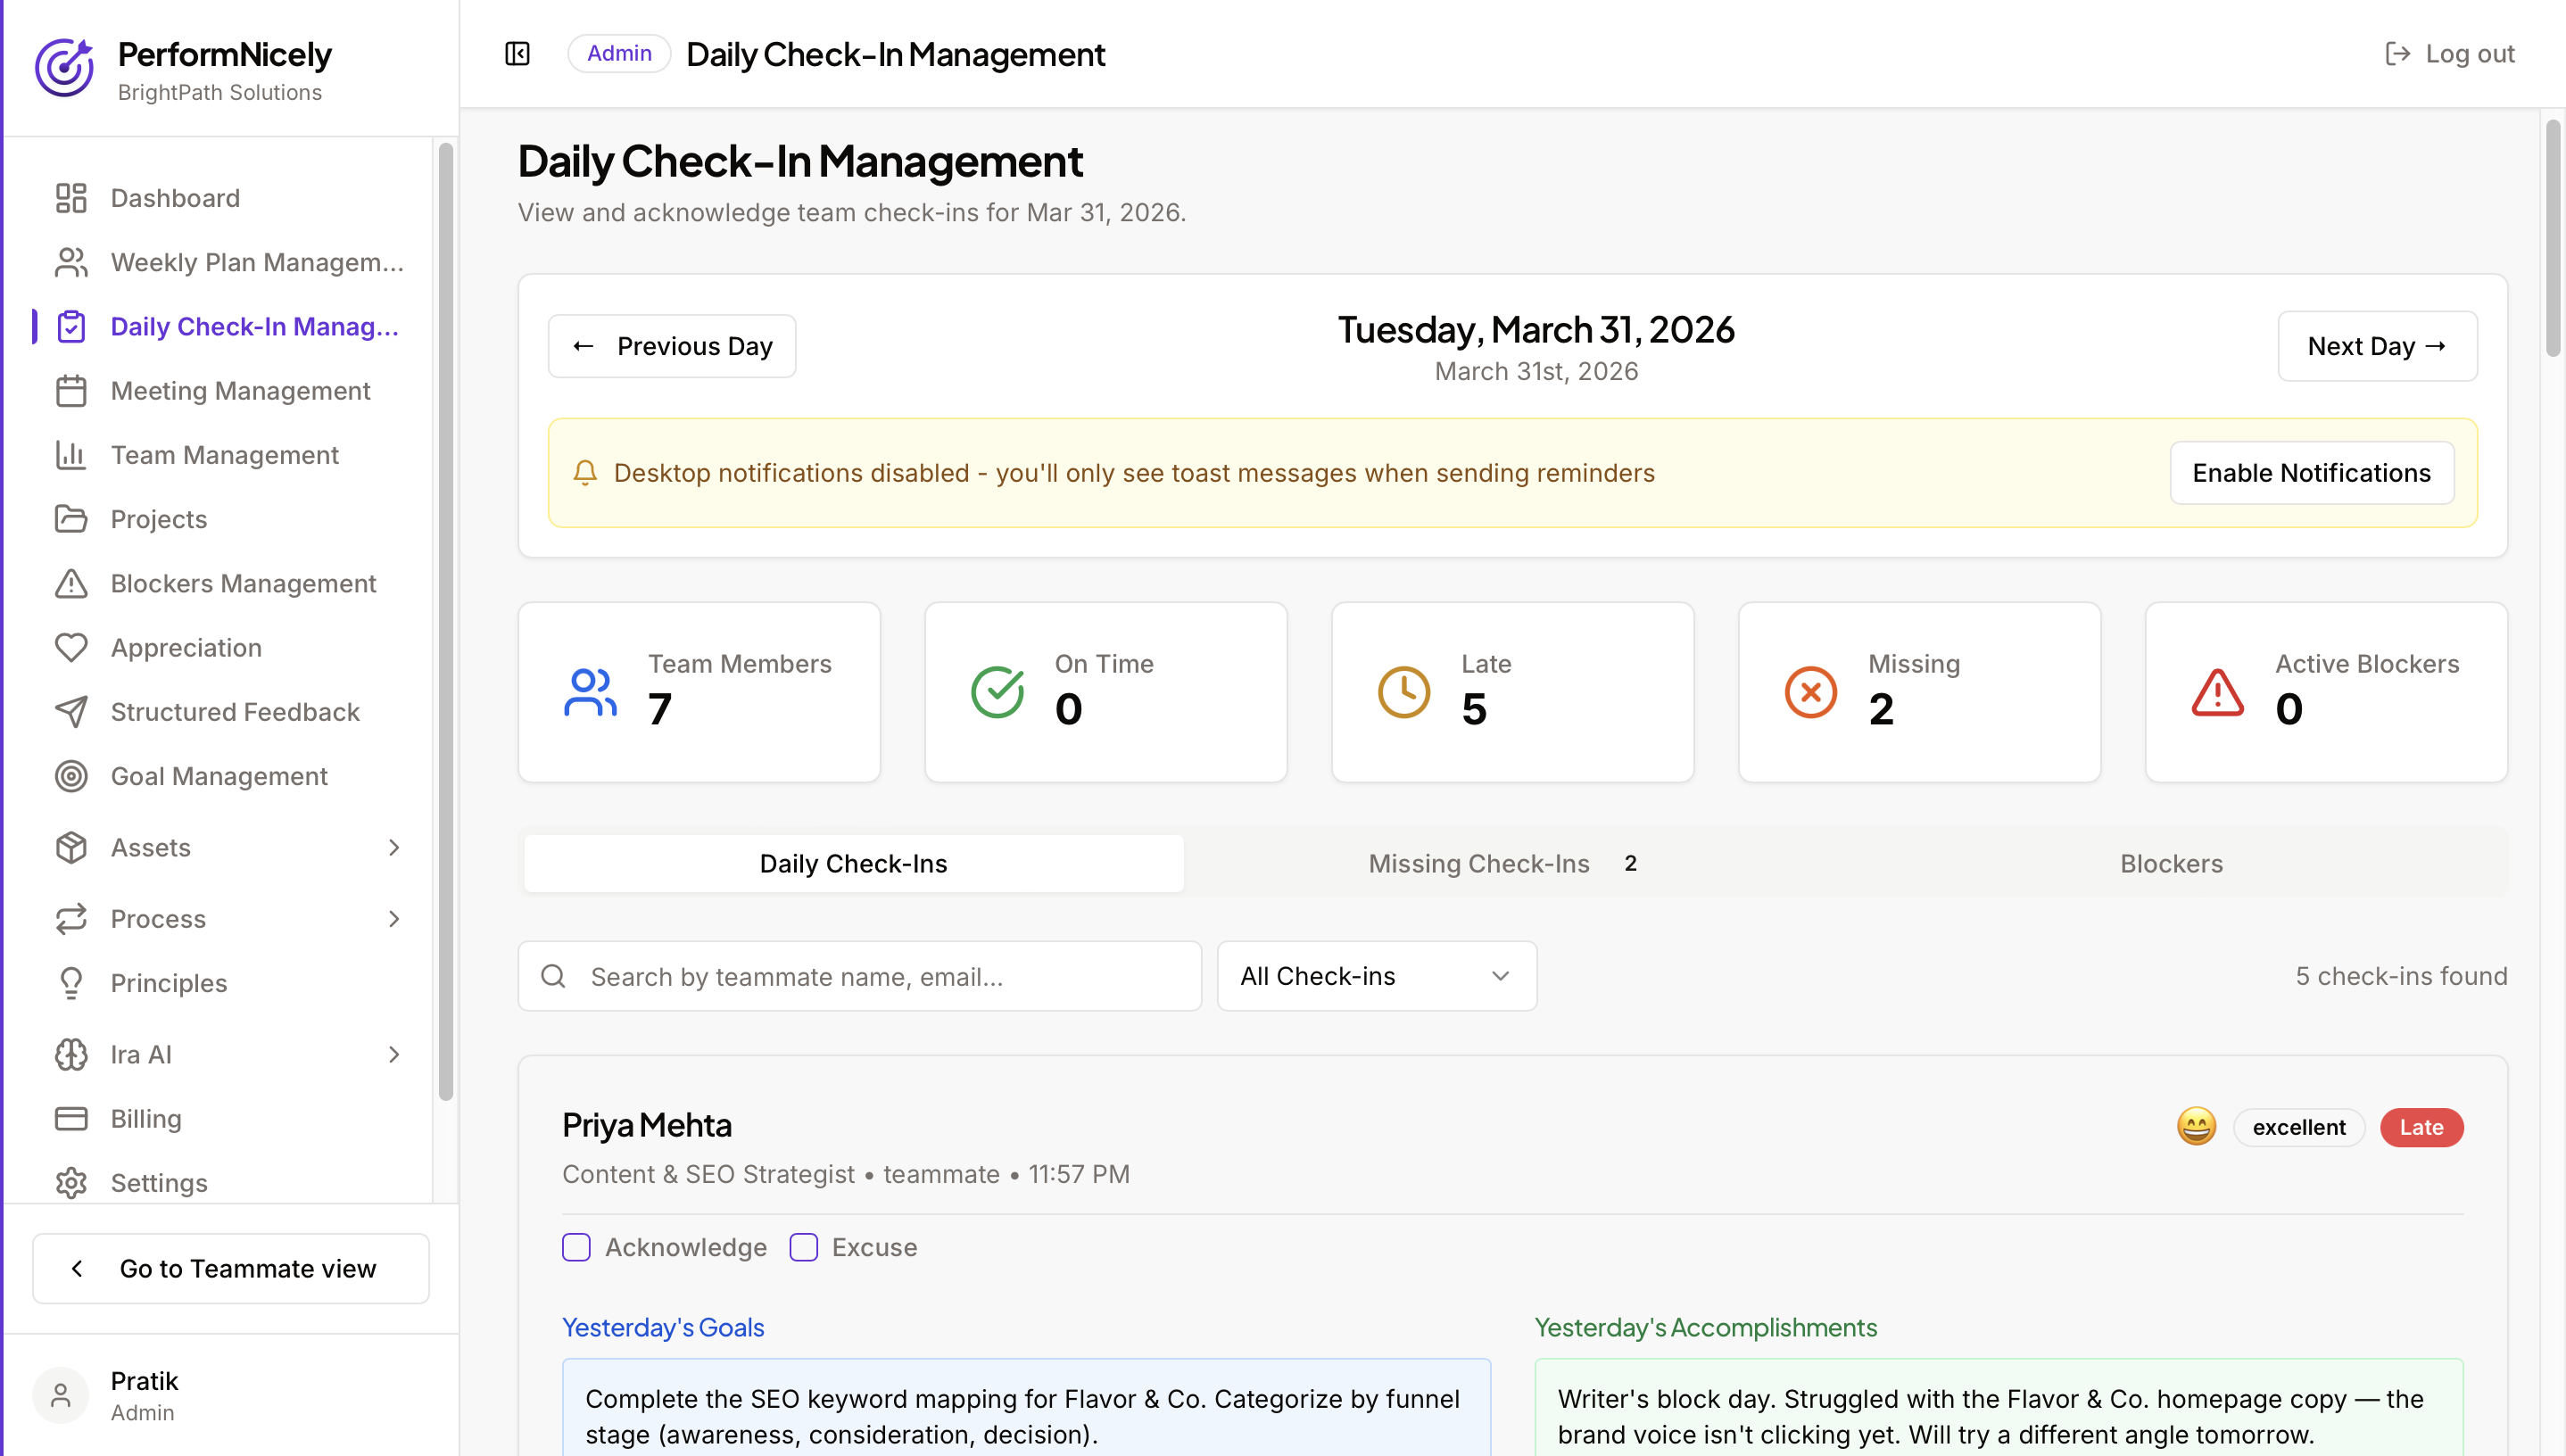Expand the Assets sidebar section

394,847
